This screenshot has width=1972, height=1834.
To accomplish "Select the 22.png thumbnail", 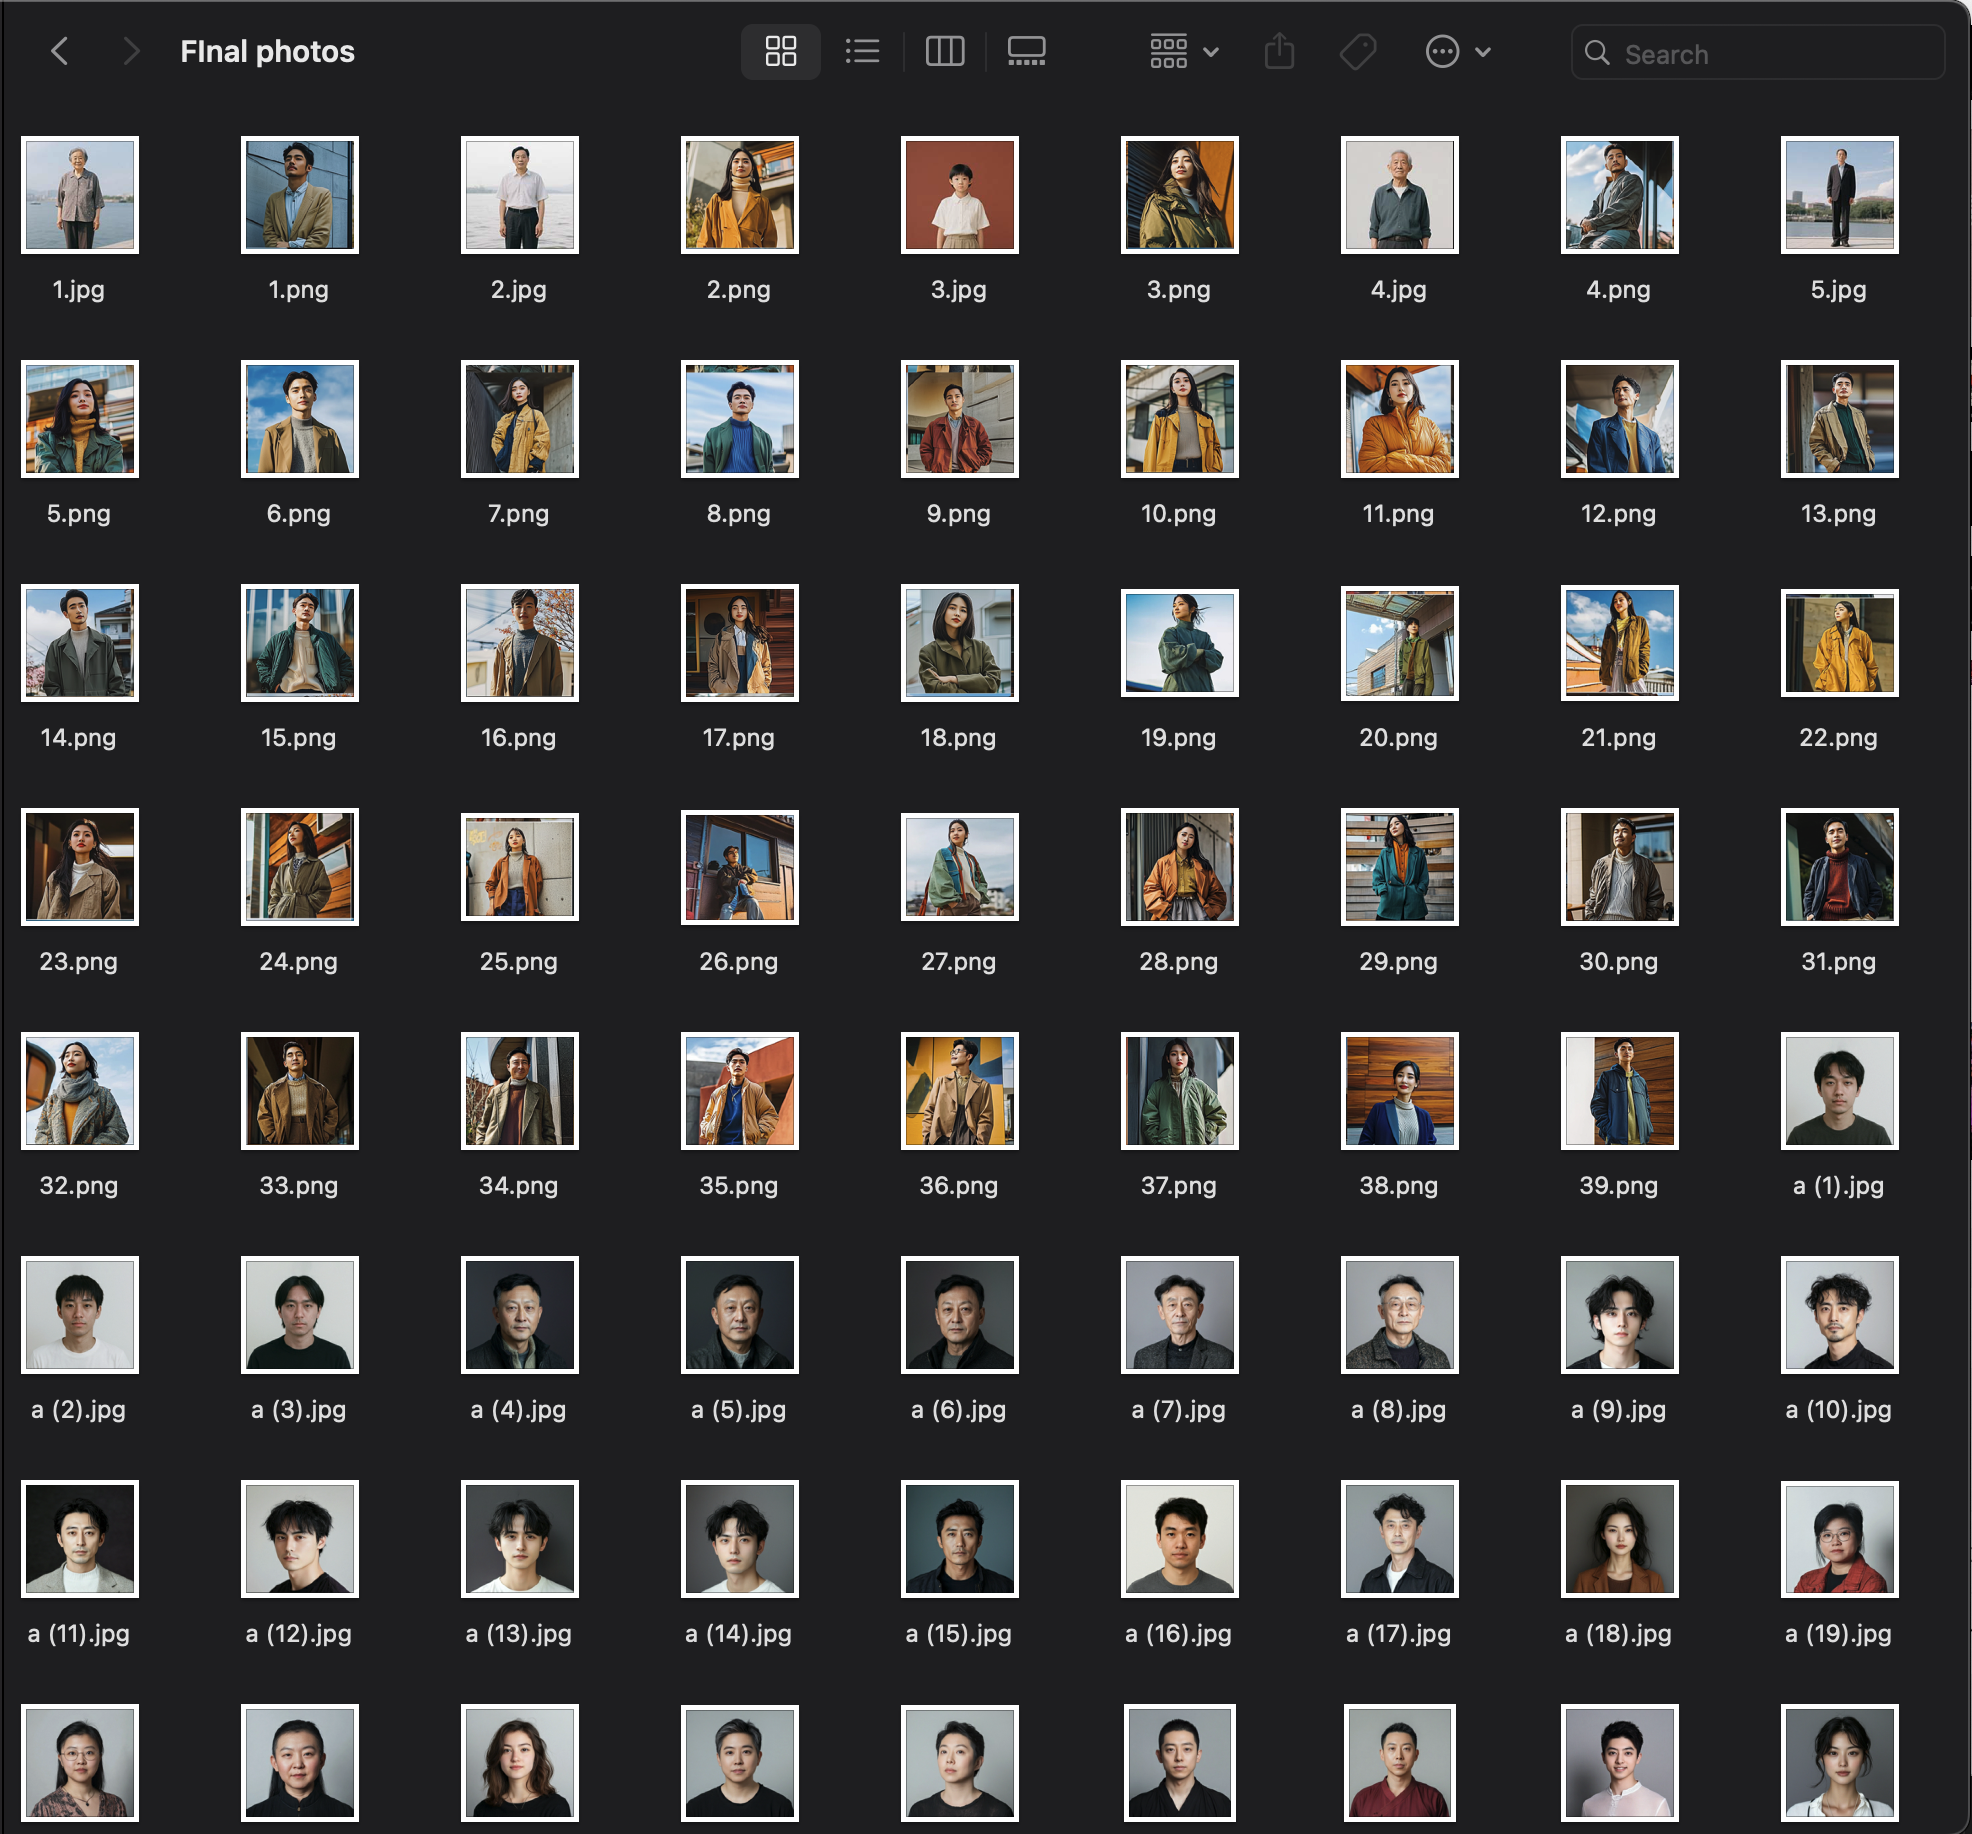I will pyautogui.click(x=1840, y=643).
